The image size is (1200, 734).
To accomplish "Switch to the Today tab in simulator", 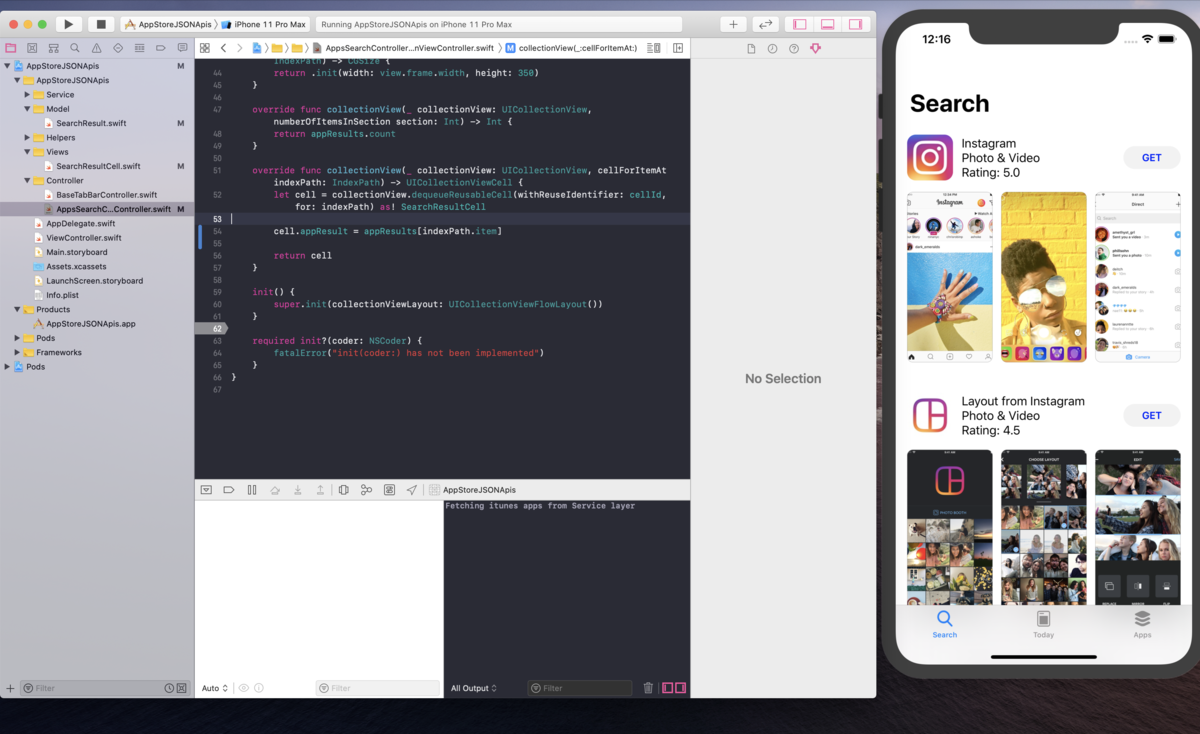I will pyautogui.click(x=1043, y=625).
